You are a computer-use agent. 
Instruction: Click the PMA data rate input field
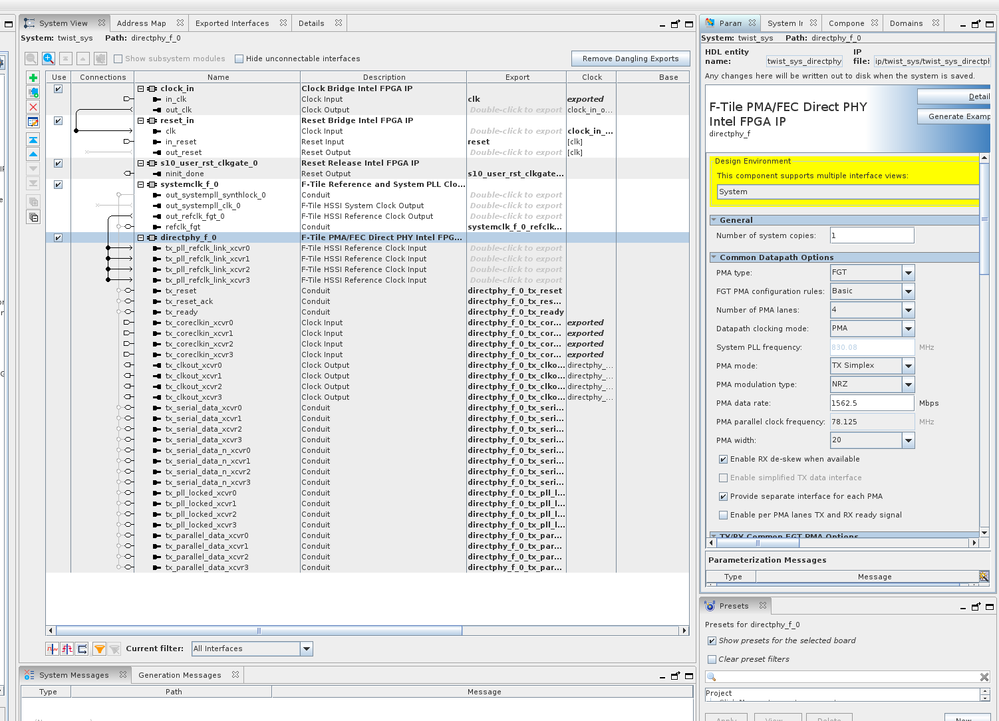pos(870,403)
